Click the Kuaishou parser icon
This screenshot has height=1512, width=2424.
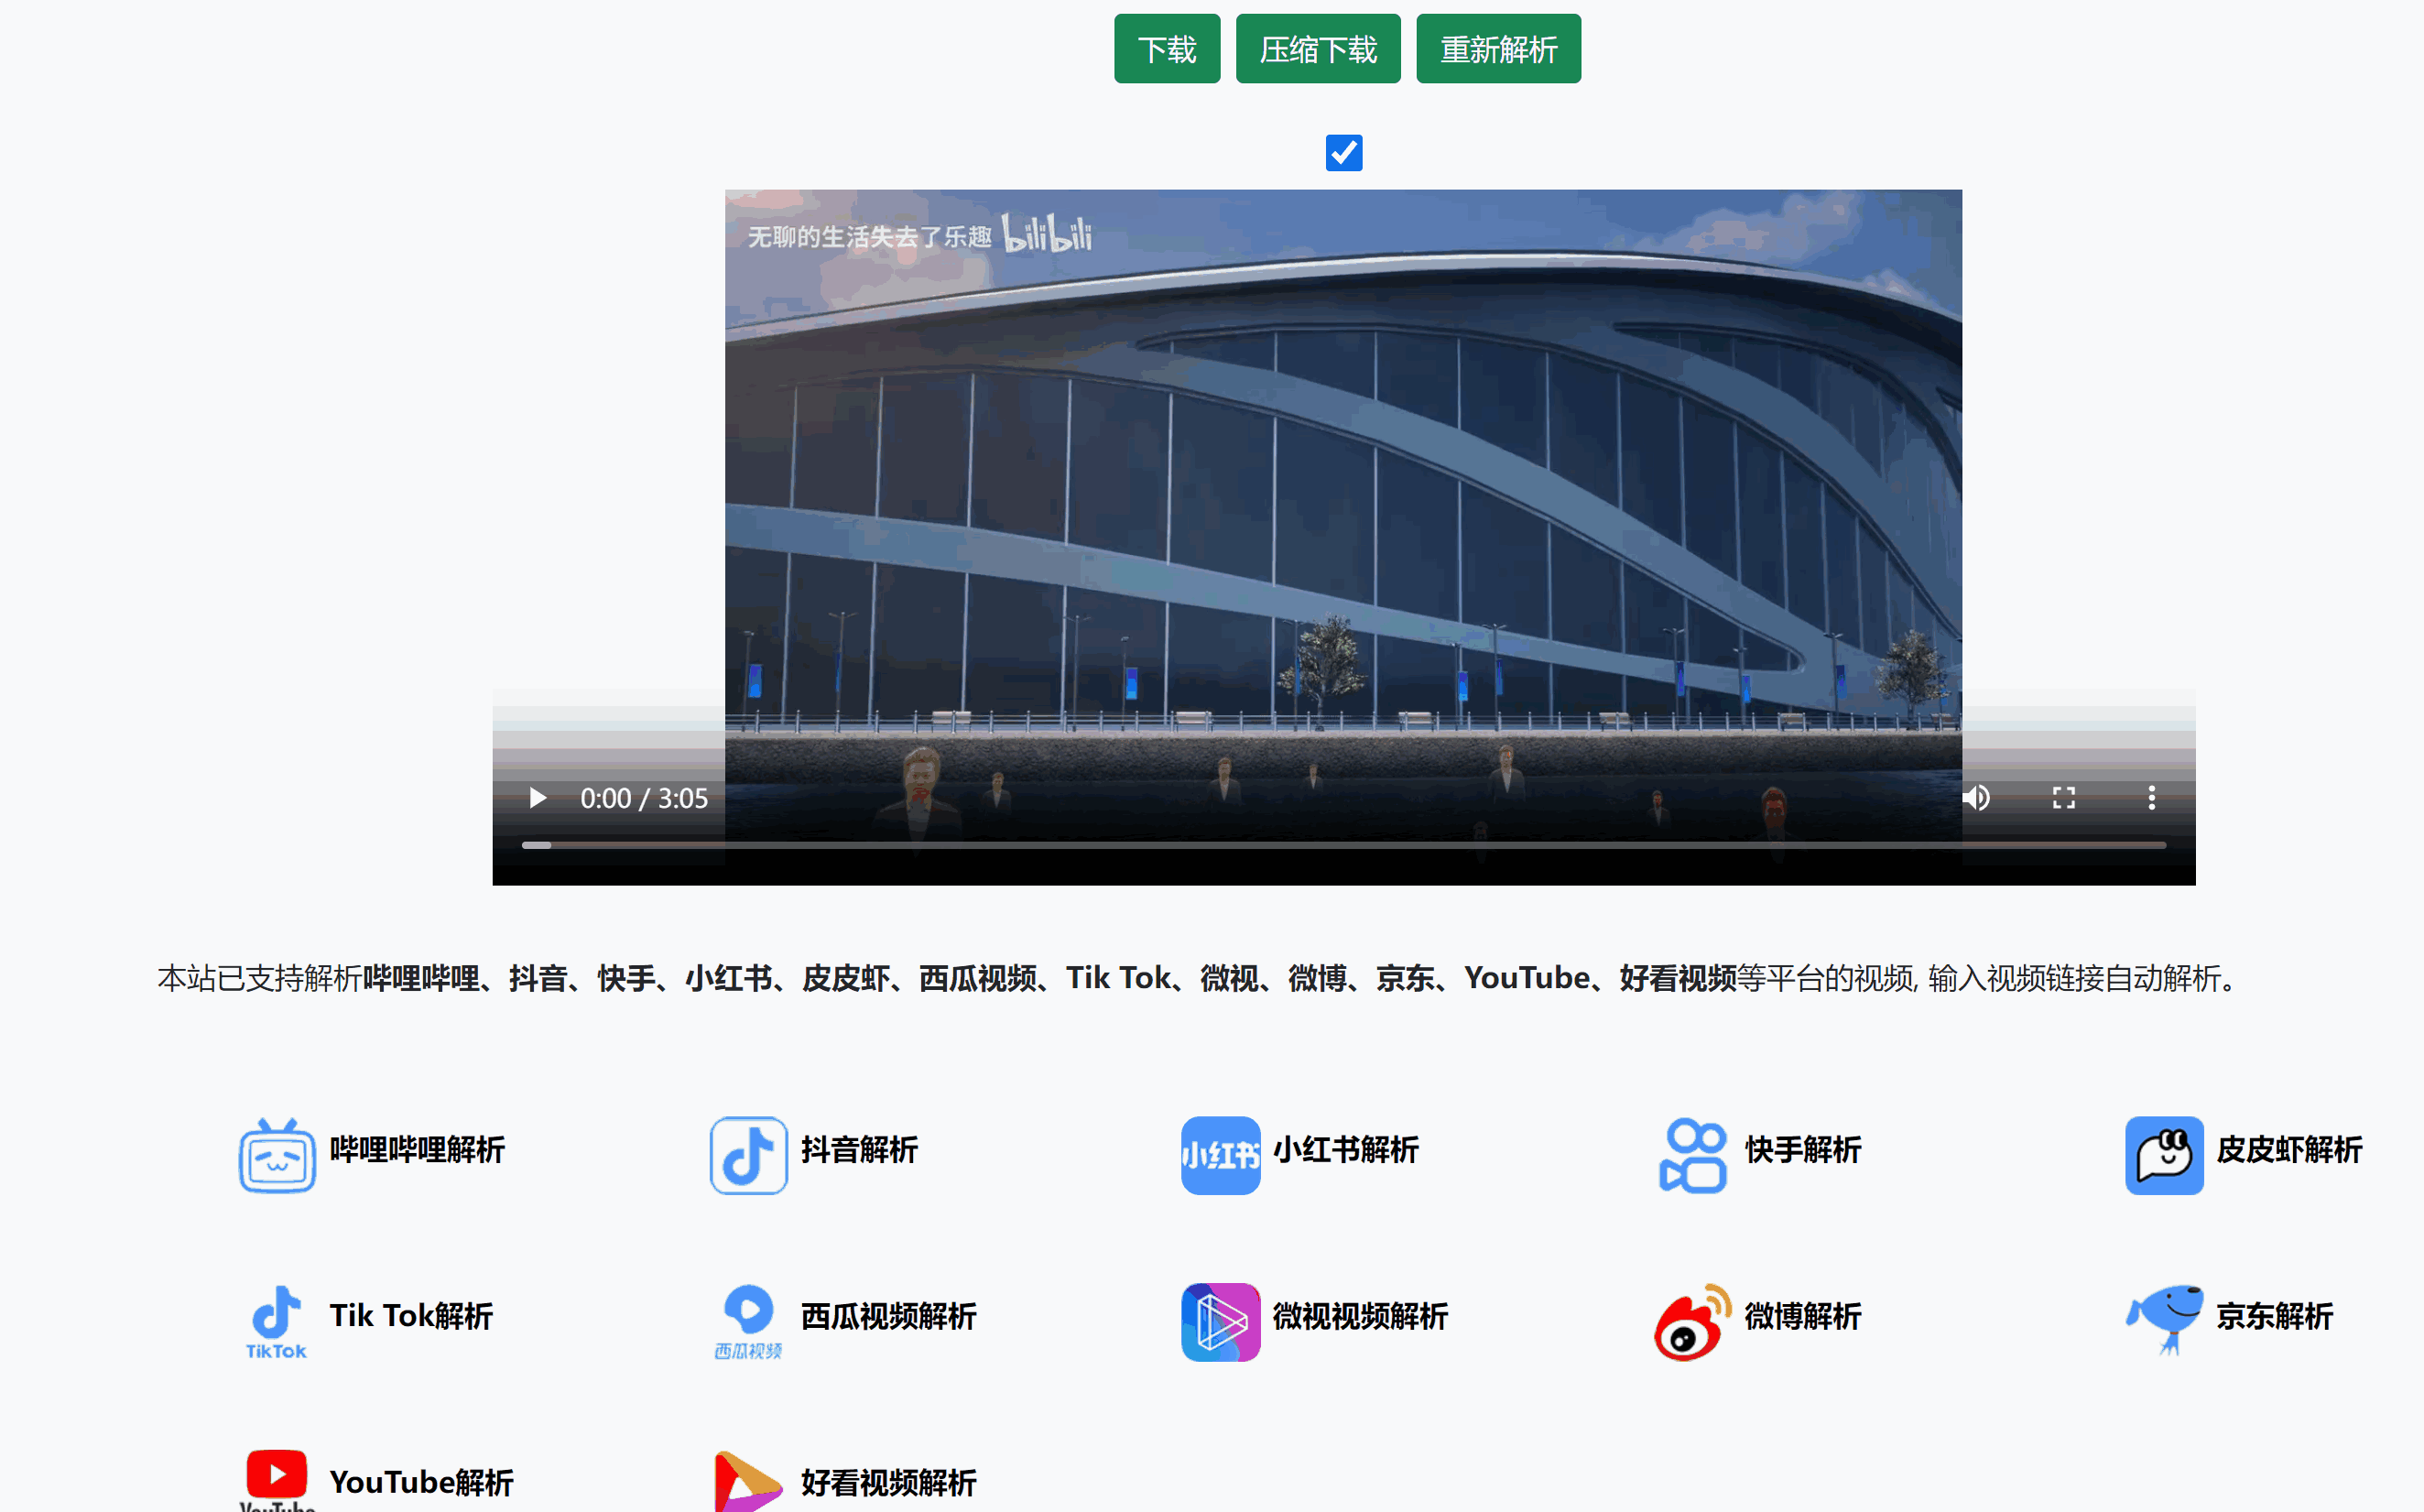click(x=1692, y=1155)
